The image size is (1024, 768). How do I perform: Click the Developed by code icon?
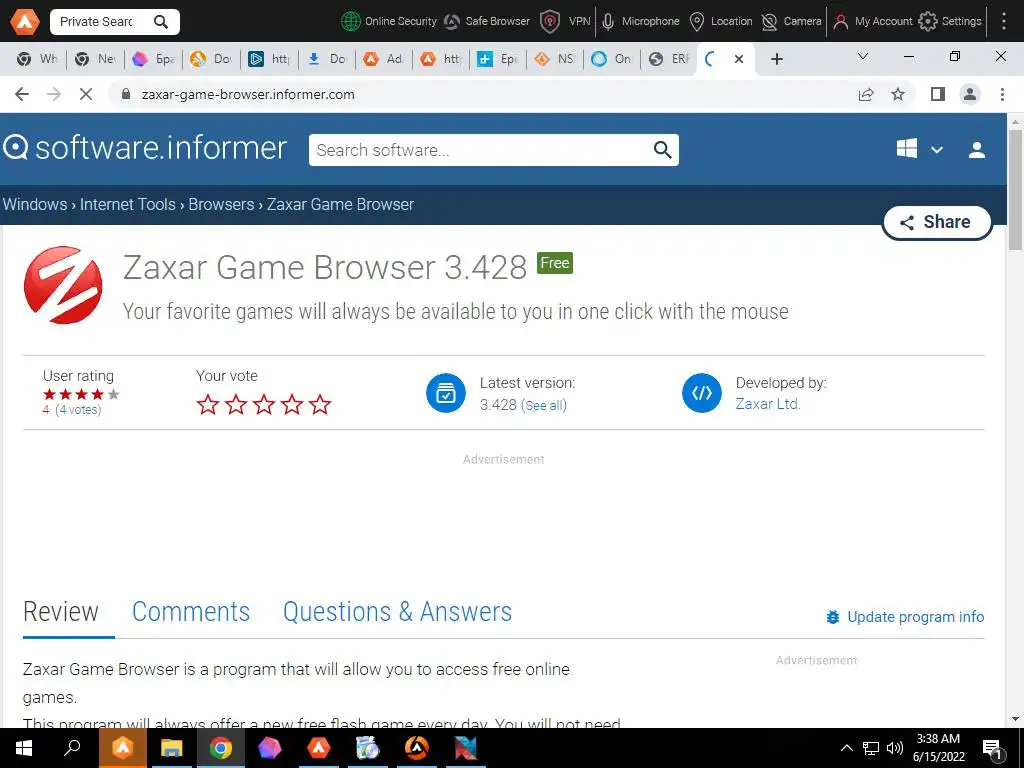(702, 393)
